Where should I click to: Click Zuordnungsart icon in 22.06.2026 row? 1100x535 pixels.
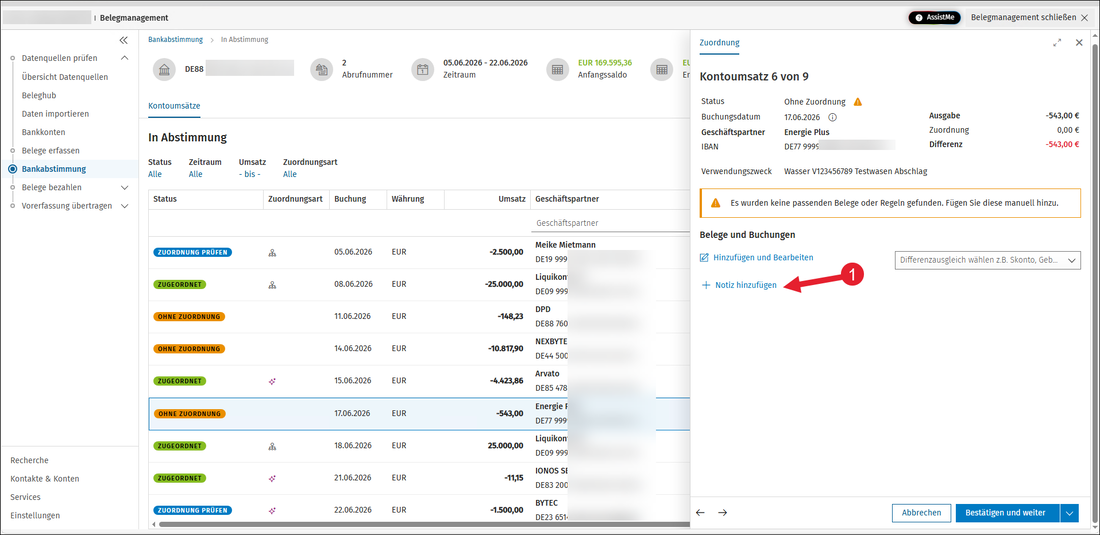click(272, 510)
